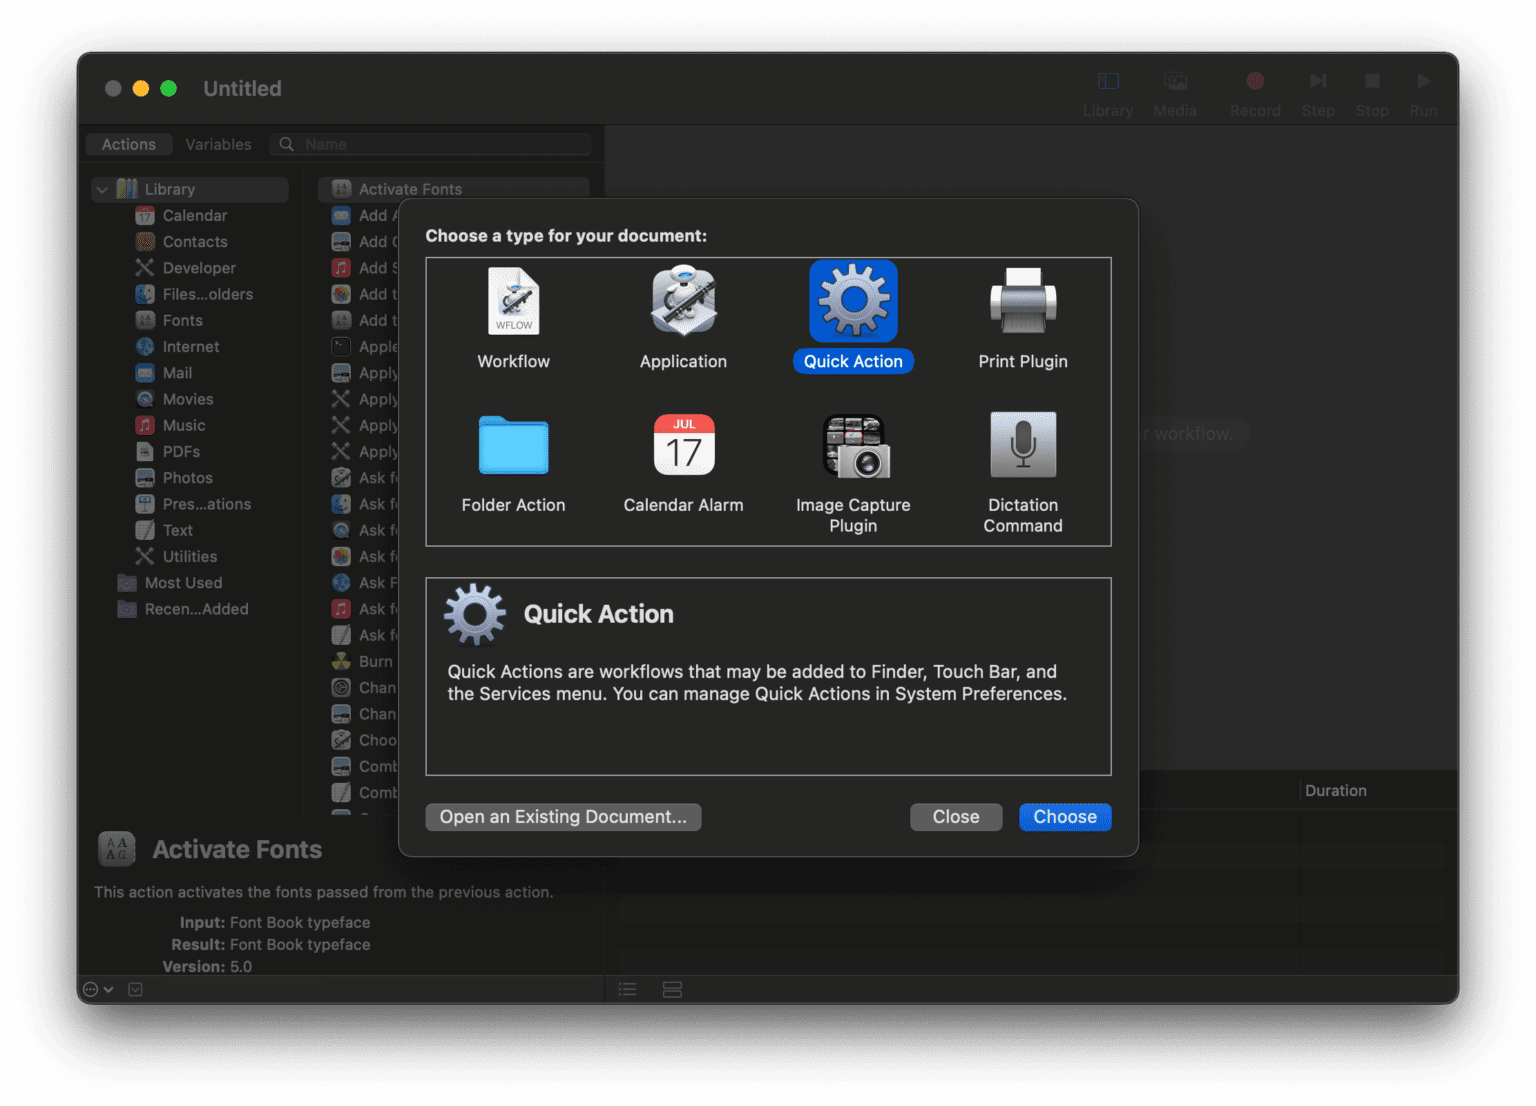Viewport: 1536px width, 1106px height.
Task: Switch to the Variables tab
Action: (218, 144)
